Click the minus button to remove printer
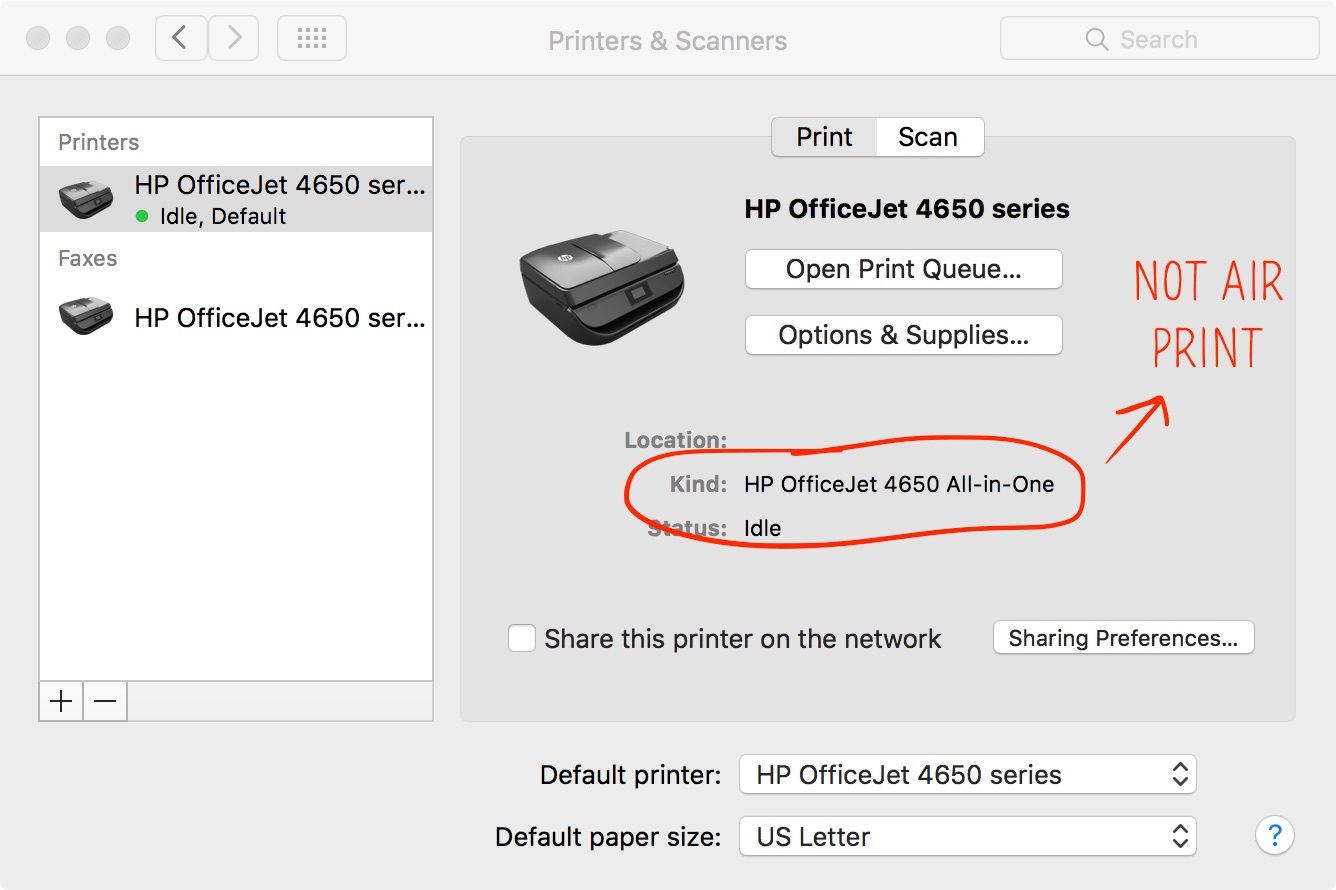 105,702
